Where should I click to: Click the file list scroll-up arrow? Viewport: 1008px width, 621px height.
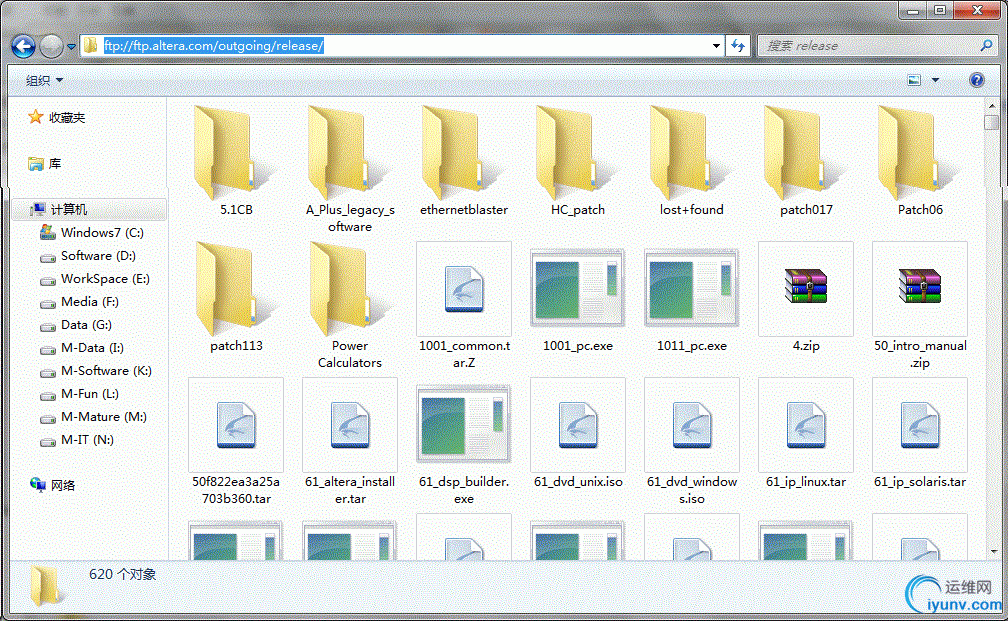[991, 105]
